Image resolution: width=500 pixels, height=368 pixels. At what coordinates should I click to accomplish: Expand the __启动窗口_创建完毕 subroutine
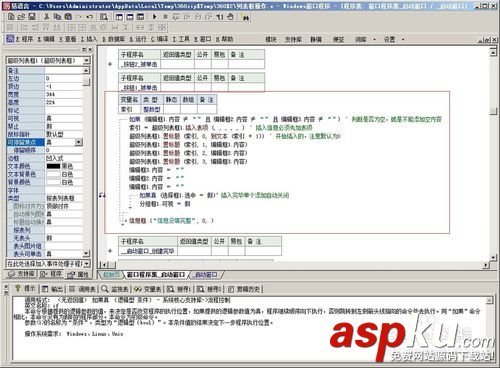pyautogui.click(x=110, y=251)
